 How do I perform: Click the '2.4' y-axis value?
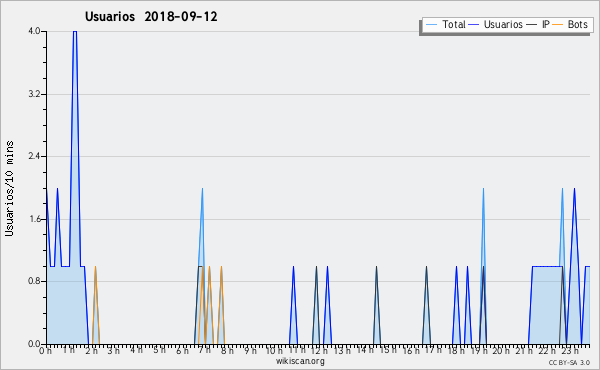coord(34,156)
